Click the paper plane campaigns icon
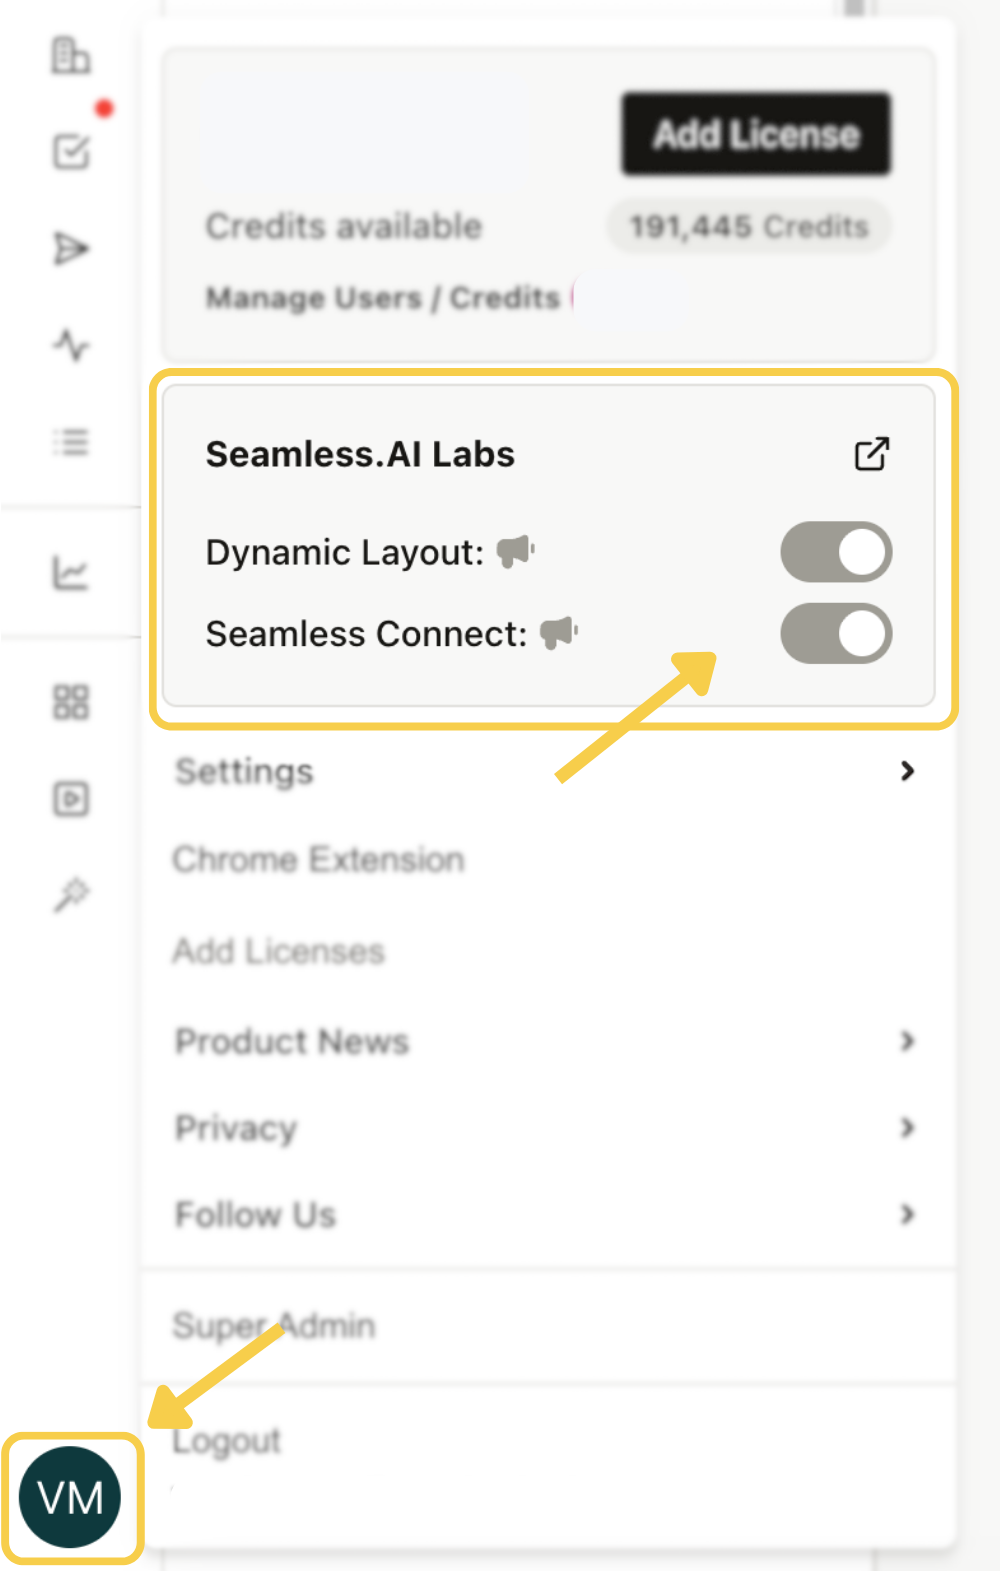 [x=70, y=249]
